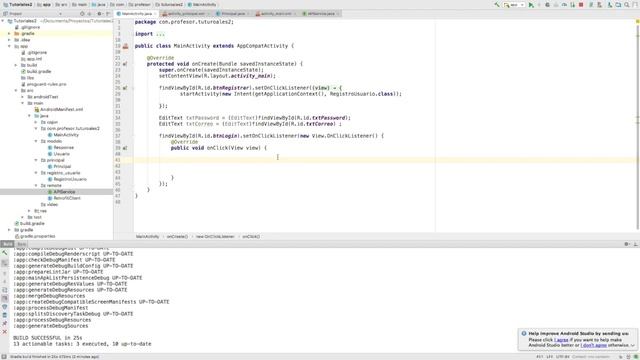This screenshot has height=360, width=640.
Task: Click 'BUILD SUCCESSFUL in 25s' output text
Action: pos(47,338)
